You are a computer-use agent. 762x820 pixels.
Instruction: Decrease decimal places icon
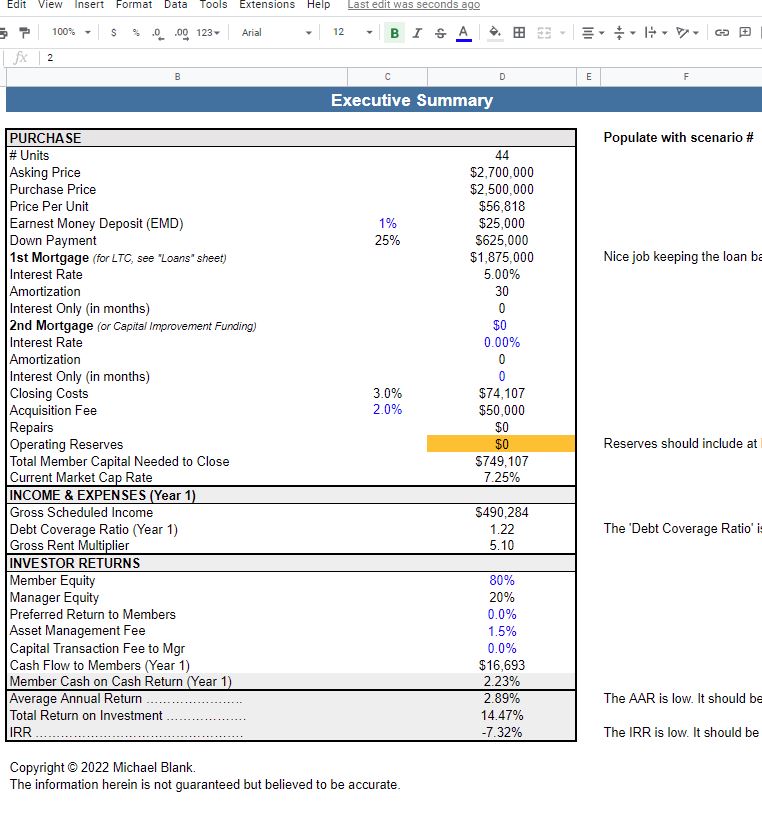click(157, 33)
